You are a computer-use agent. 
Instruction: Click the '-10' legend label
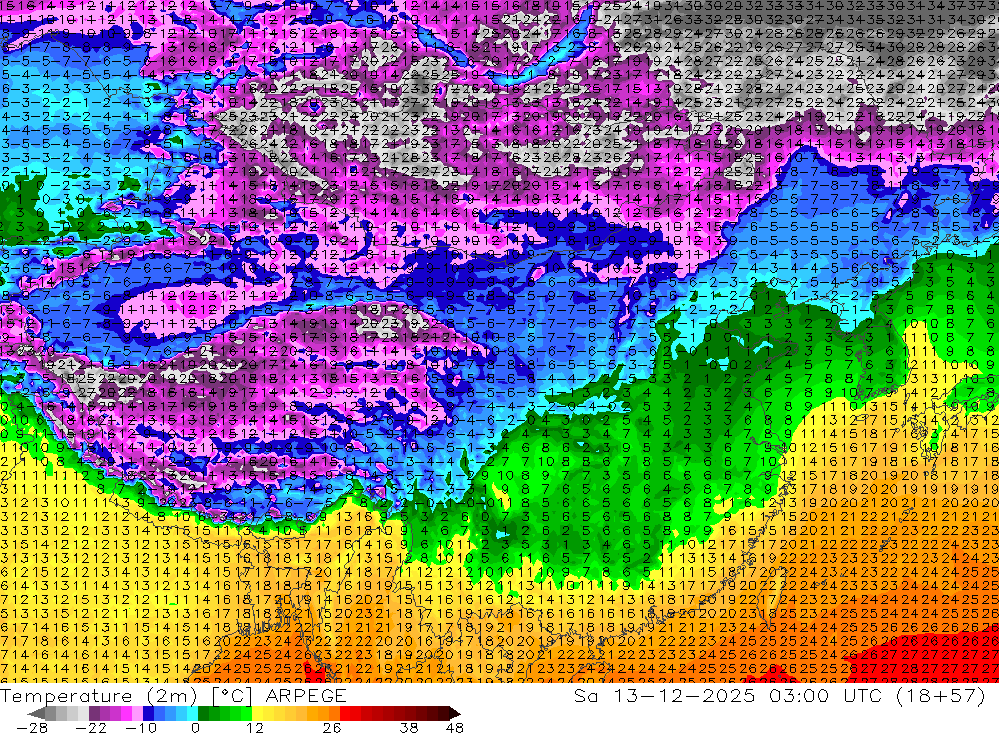pos(142,728)
